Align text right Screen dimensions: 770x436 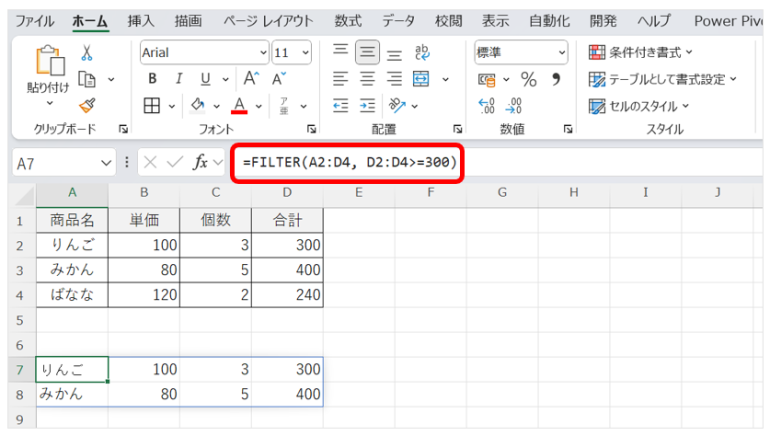coord(394,79)
